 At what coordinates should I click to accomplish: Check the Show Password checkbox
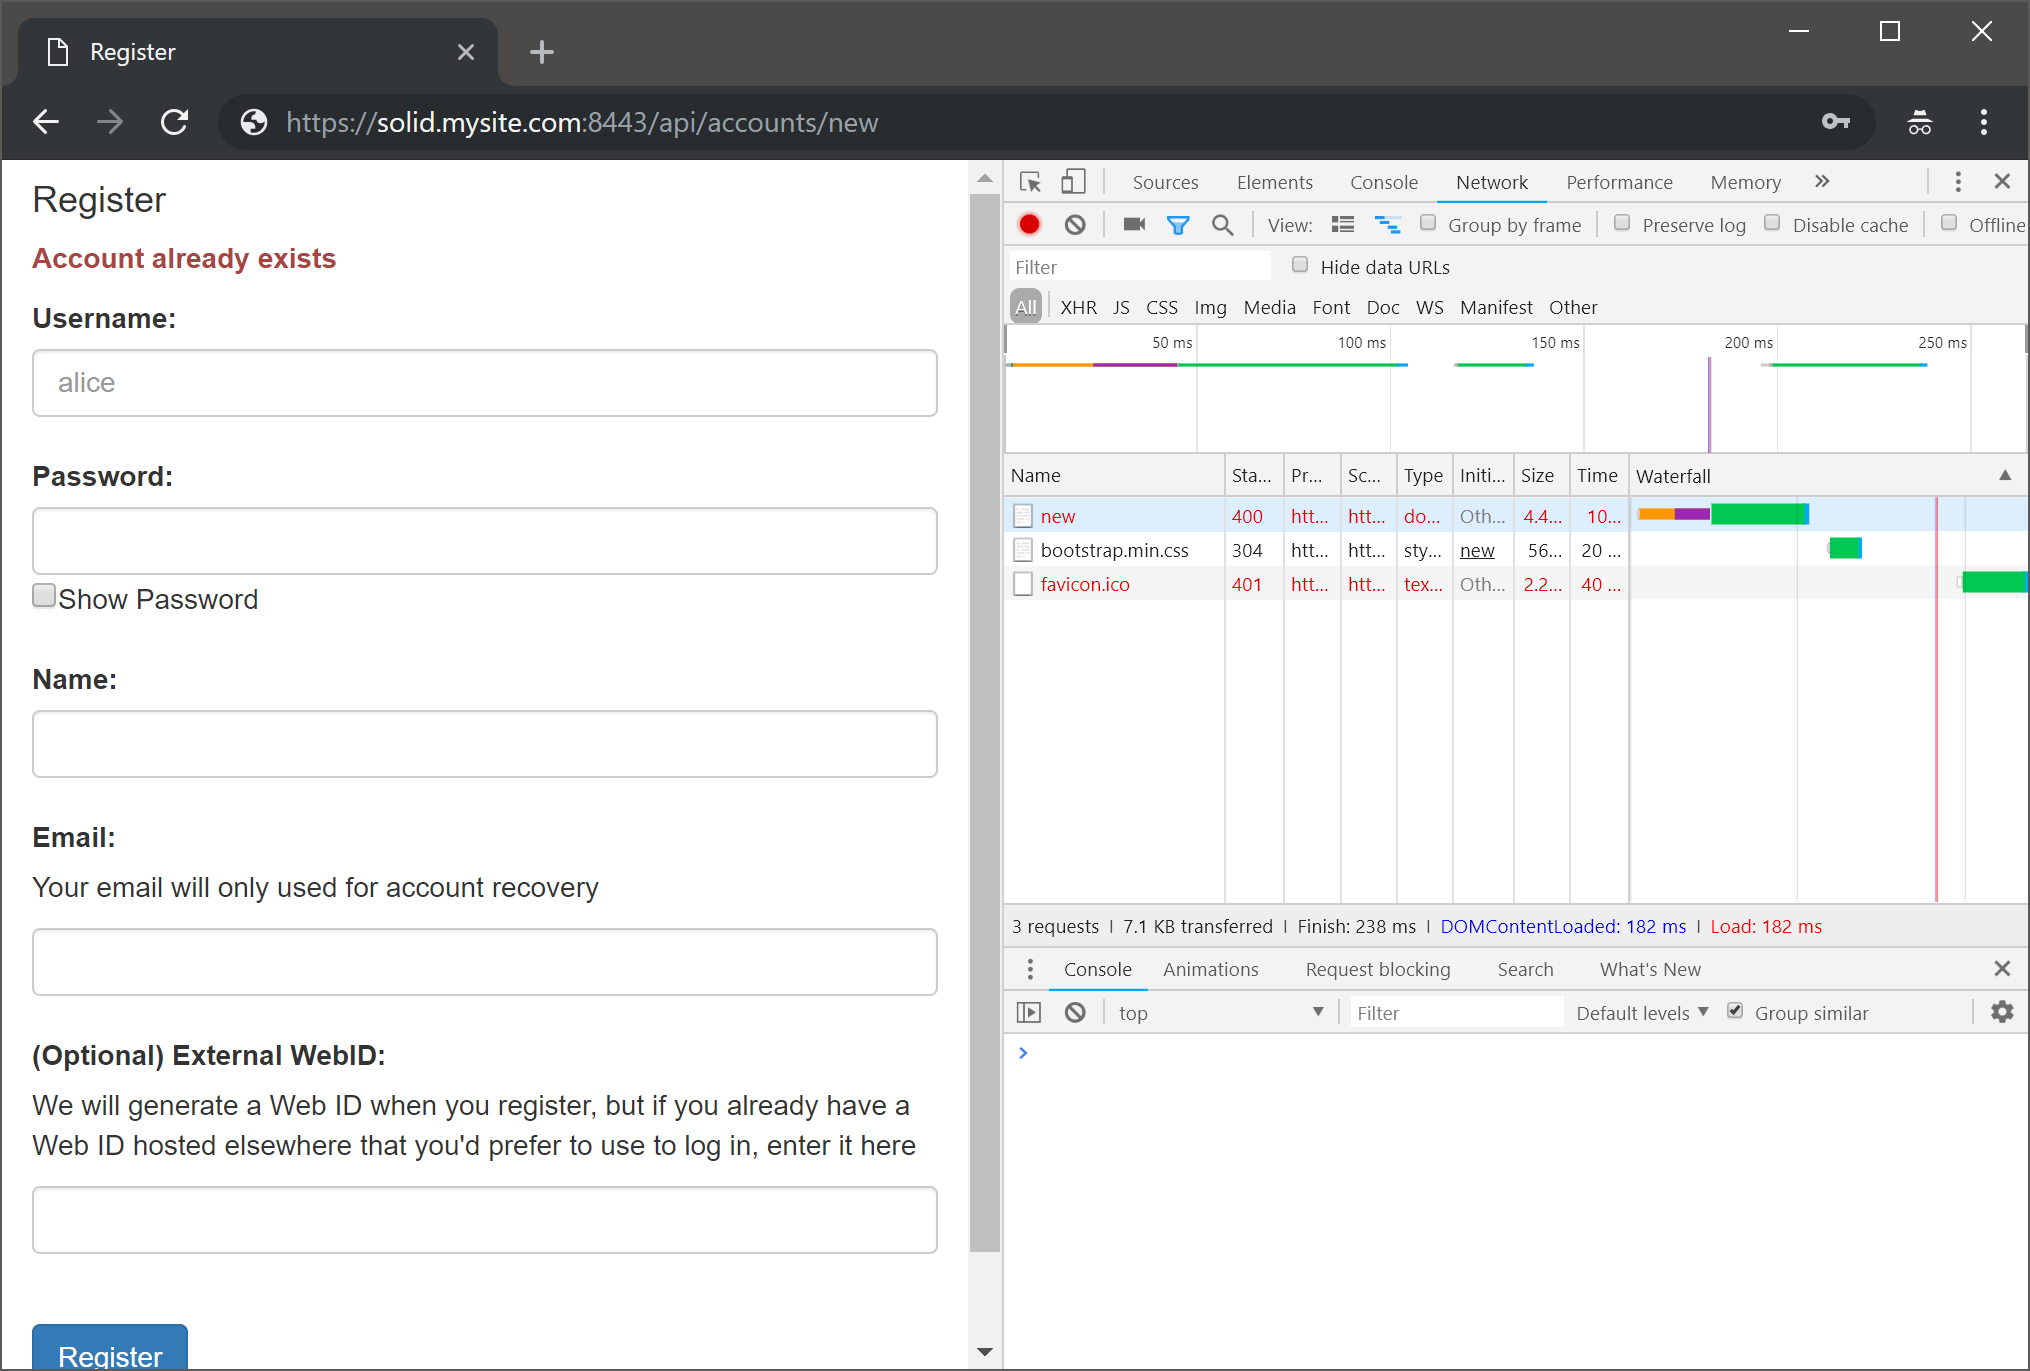(x=44, y=596)
